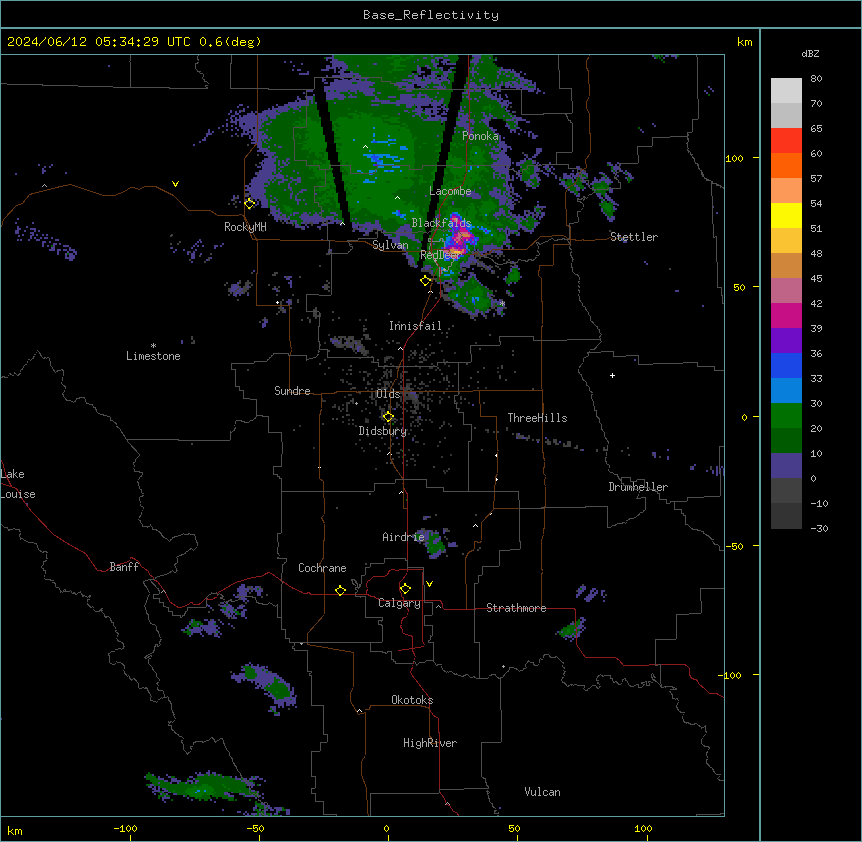Viewport: 862px width, 842px height.
Task: Click the -50 label on horizontal axis
Action: 255,828
